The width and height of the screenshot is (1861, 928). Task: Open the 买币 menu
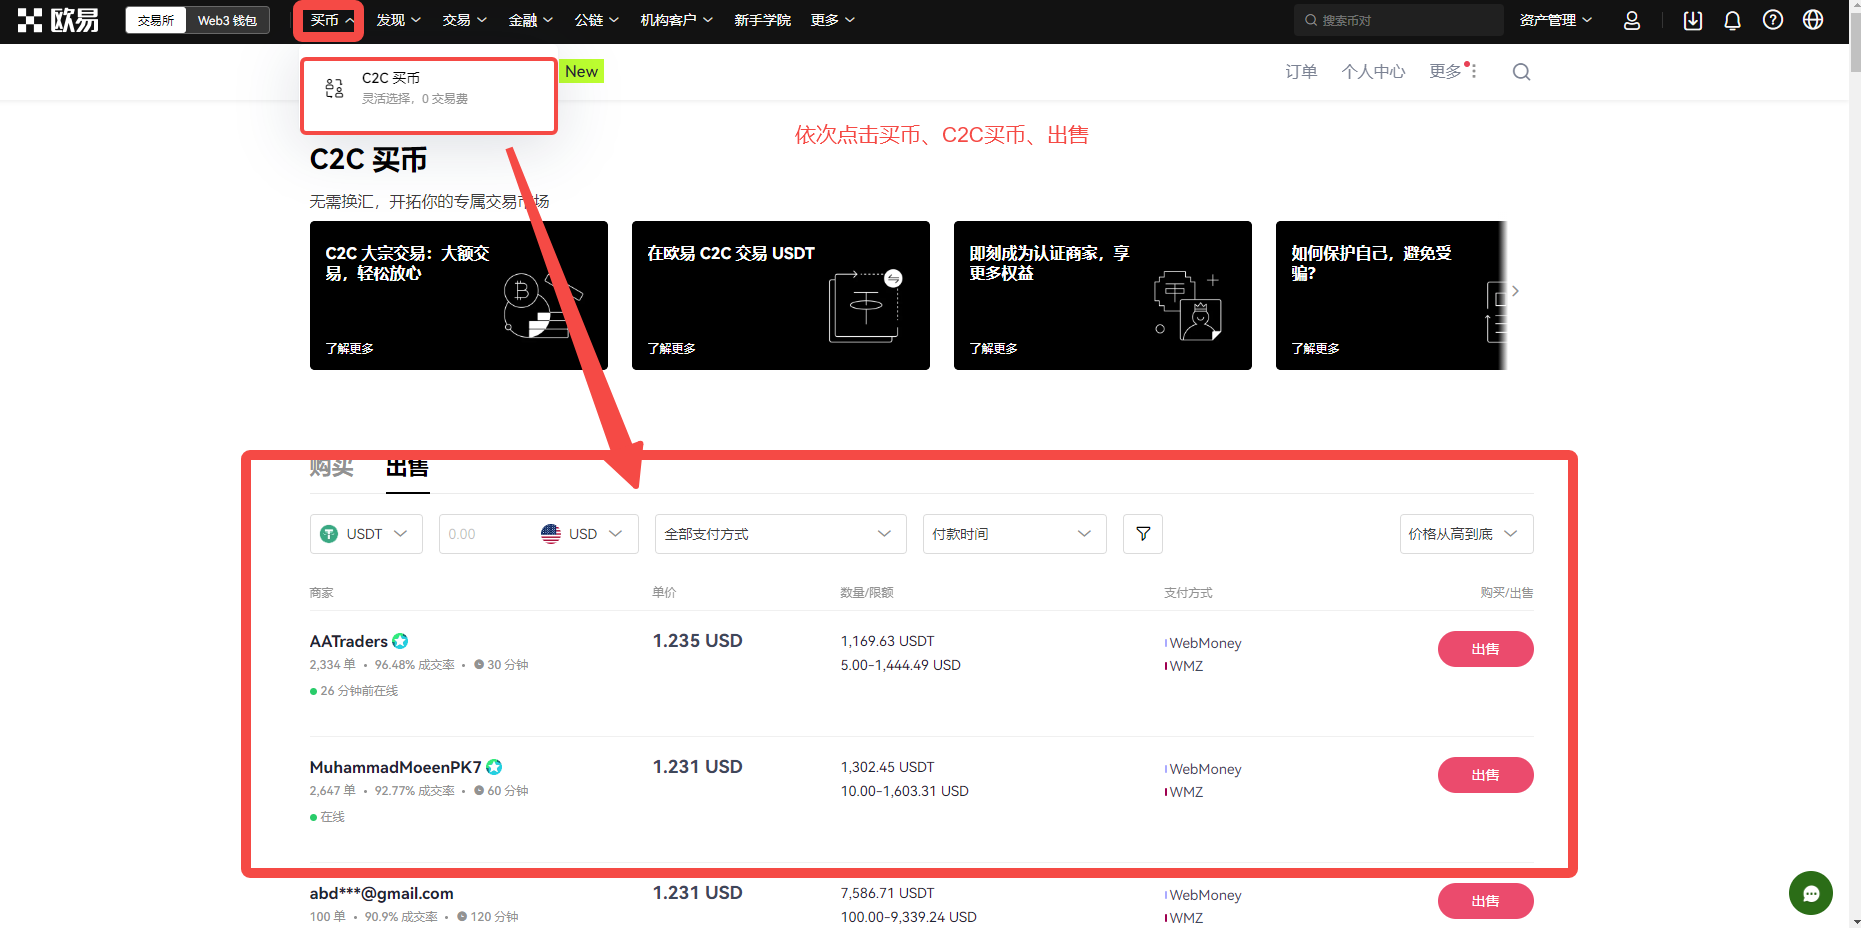coord(331,20)
